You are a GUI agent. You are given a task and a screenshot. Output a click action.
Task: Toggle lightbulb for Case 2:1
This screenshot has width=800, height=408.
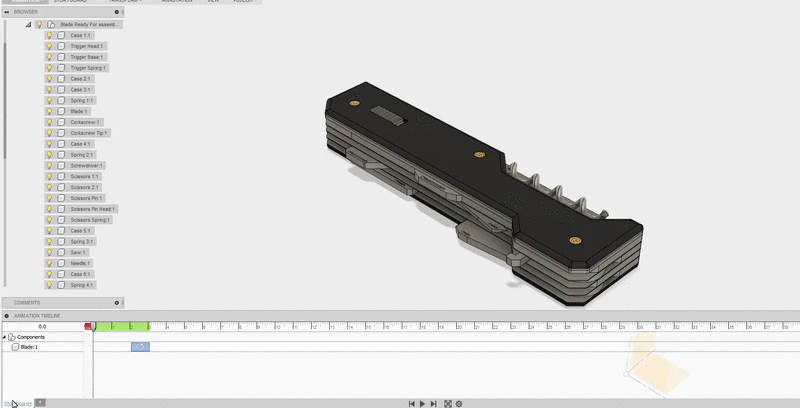coord(49,79)
